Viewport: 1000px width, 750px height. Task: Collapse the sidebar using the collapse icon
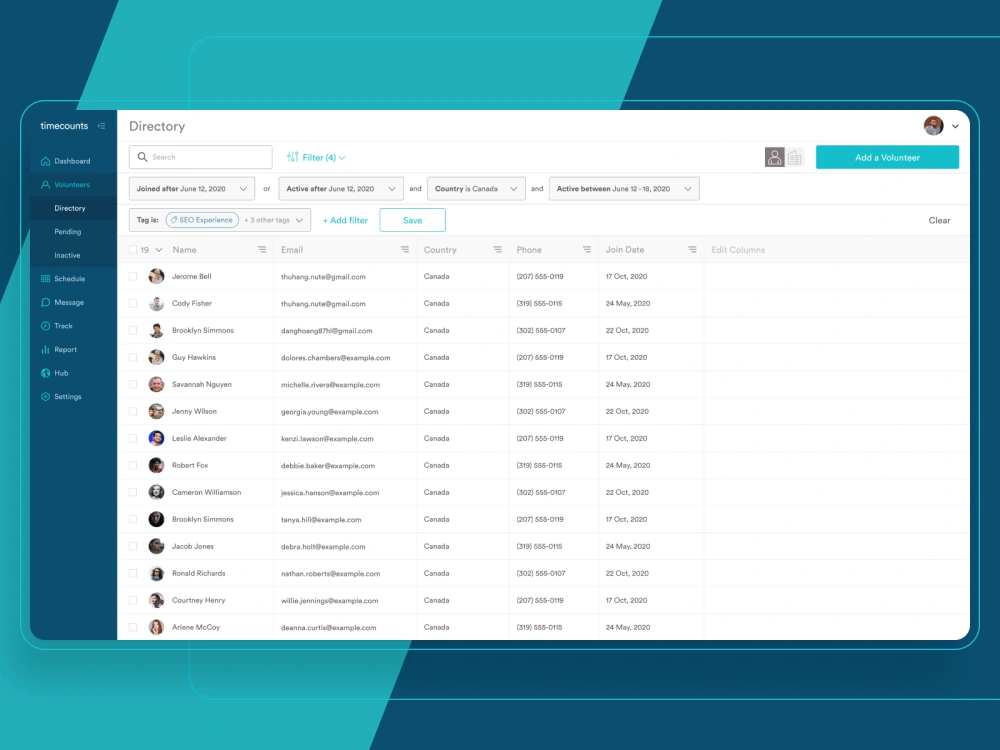coord(99,125)
